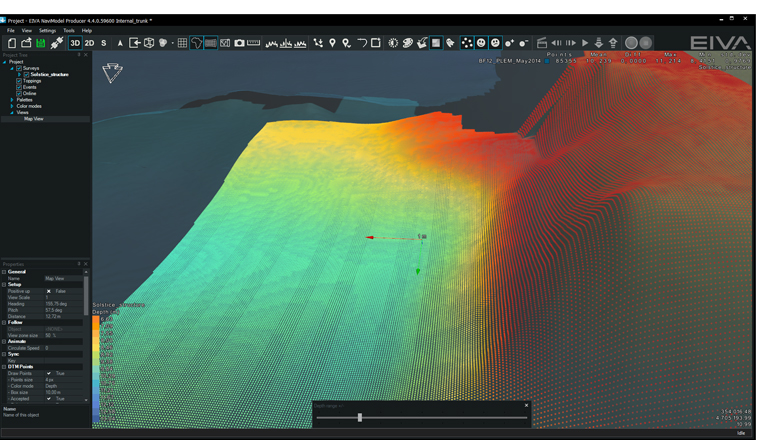This screenshot has width=780, height=440.
Task: Collapse the Setup properties section
Action: (x=4, y=284)
